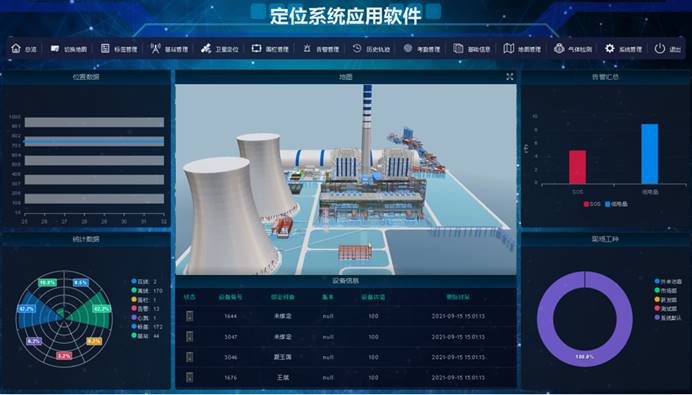Click the power exit icon
This screenshot has width=692, height=395.
pos(660,49)
